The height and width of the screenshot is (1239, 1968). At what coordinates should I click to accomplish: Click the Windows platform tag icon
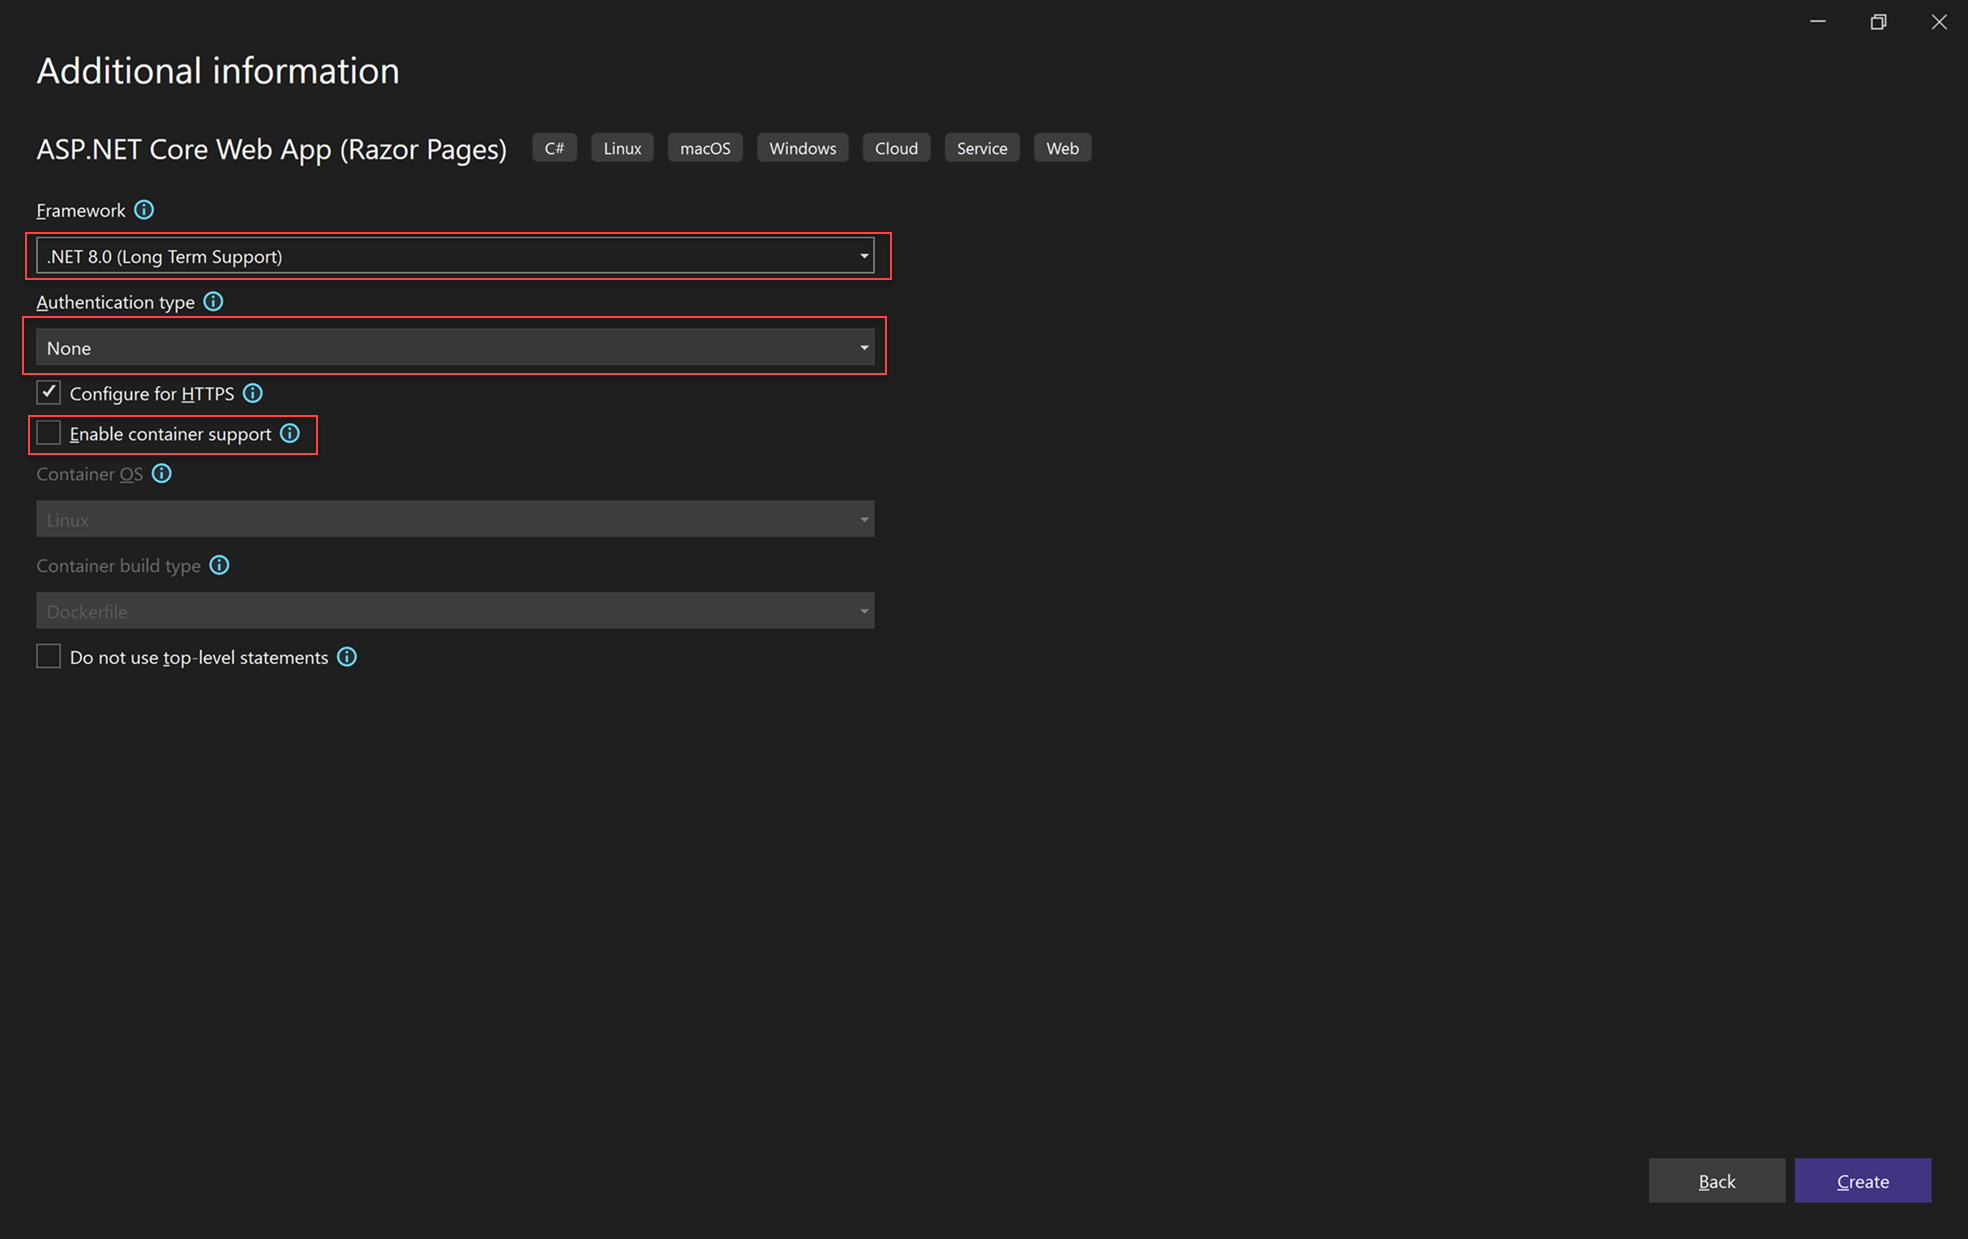coord(802,148)
